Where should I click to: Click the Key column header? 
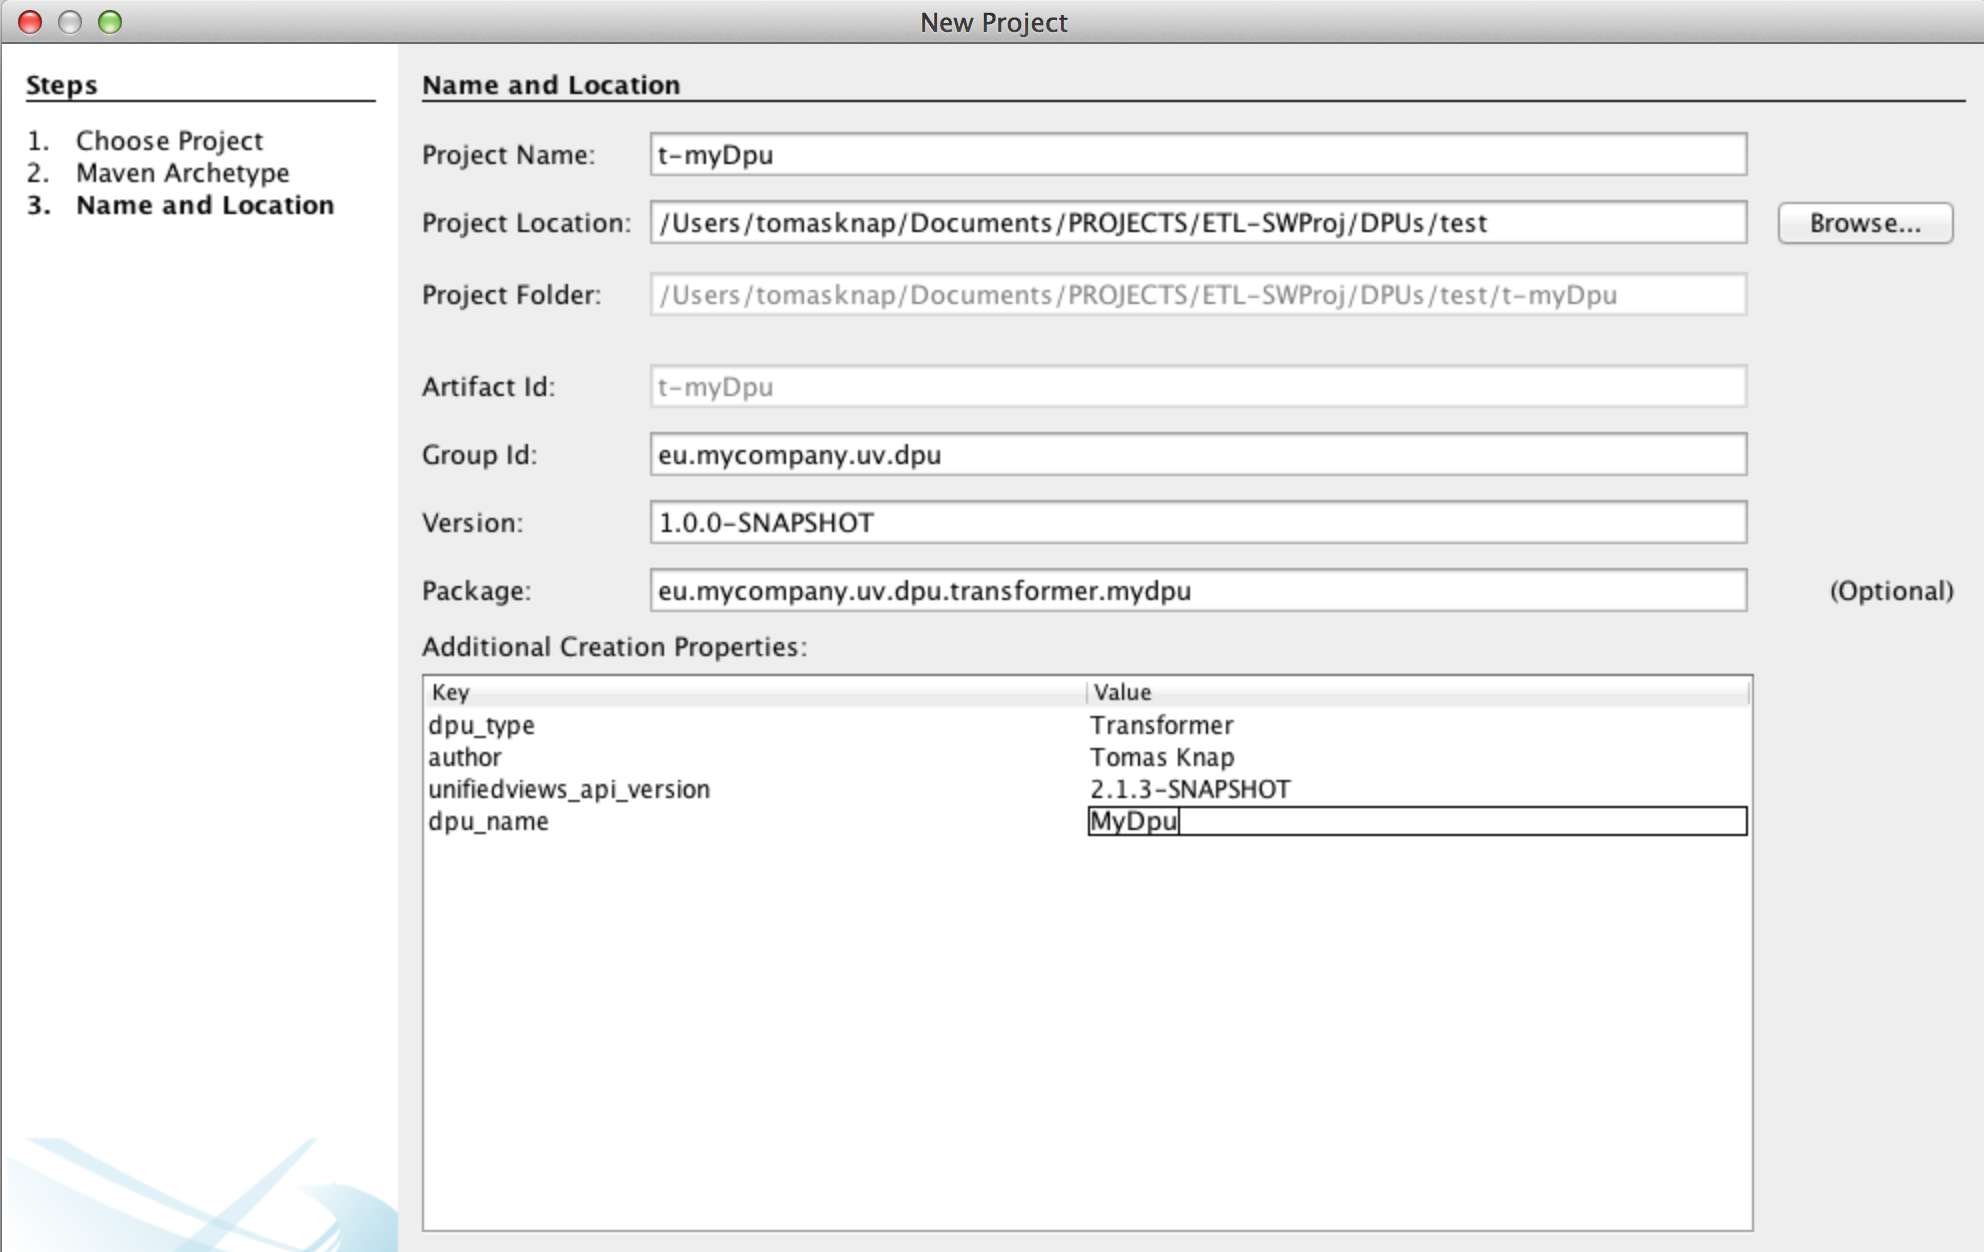(754, 692)
